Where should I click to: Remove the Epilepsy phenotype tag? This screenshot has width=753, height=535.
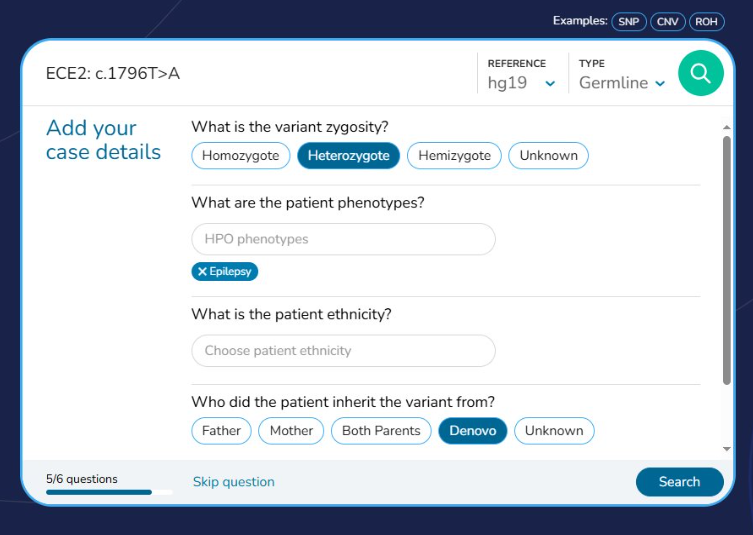(x=203, y=271)
